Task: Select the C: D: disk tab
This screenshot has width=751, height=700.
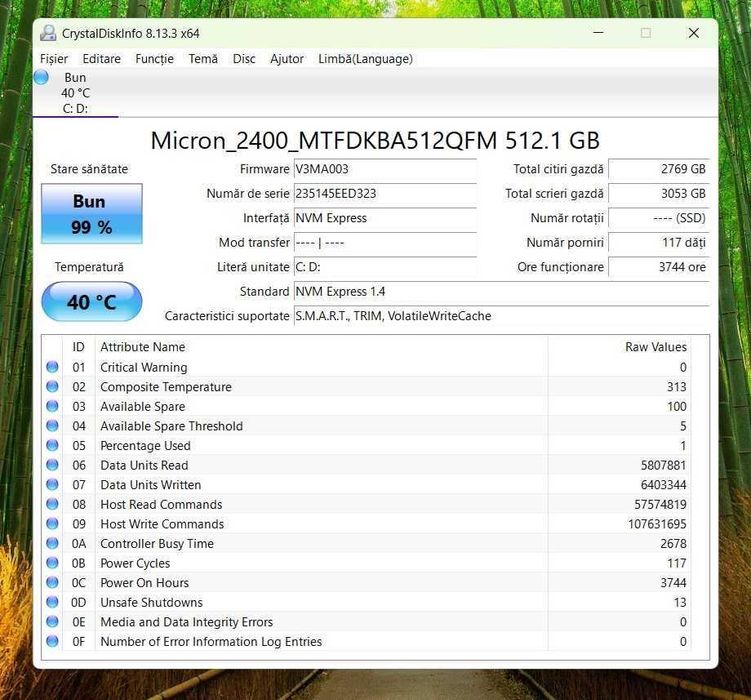Action: [75, 93]
